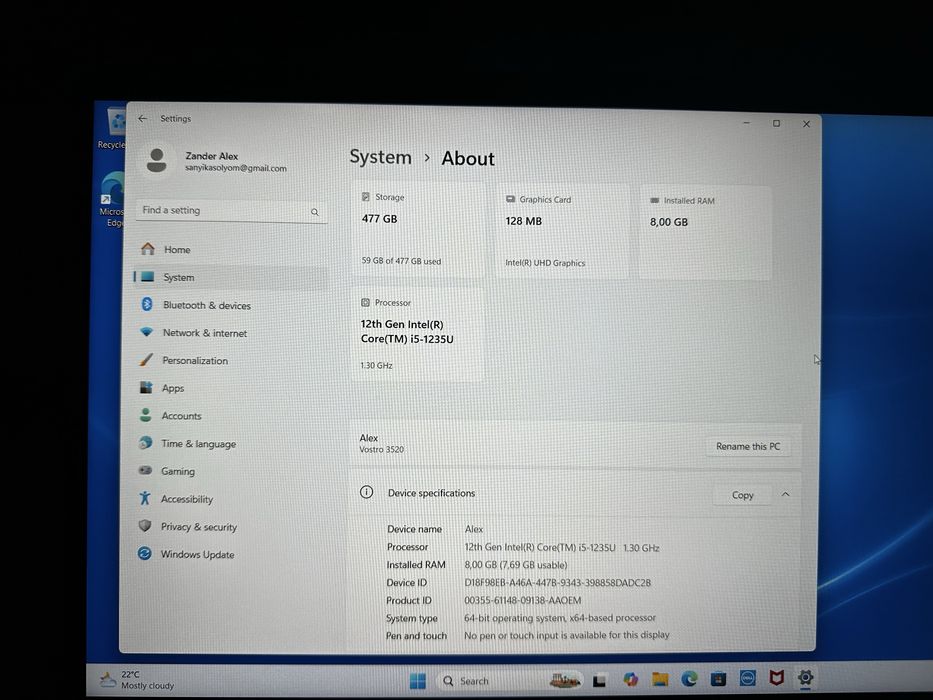Image resolution: width=933 pixels, height=700 pixels.
Task: Open the Zander Alex account profile picture
Action: [x=156, y=161]
